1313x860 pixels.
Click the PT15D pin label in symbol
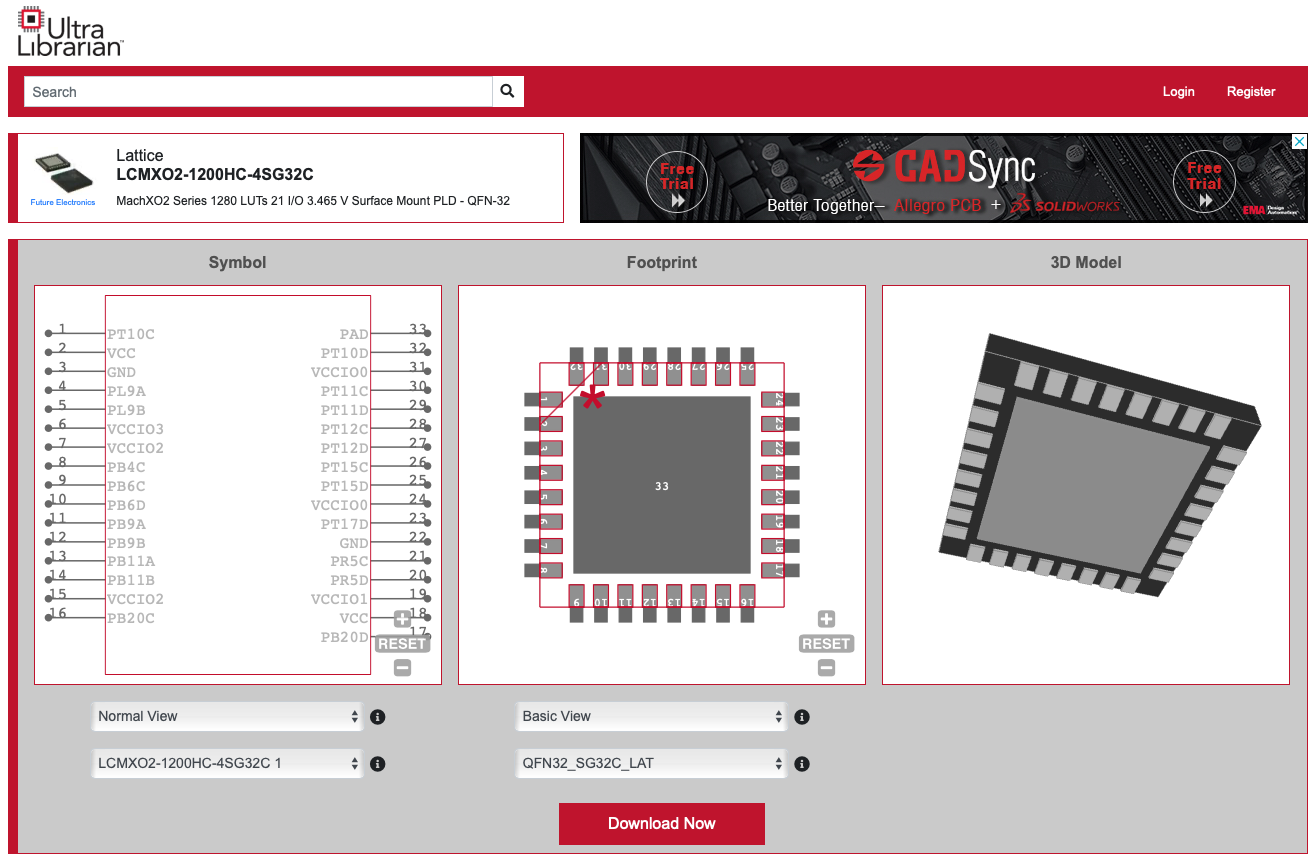(344, 486)
